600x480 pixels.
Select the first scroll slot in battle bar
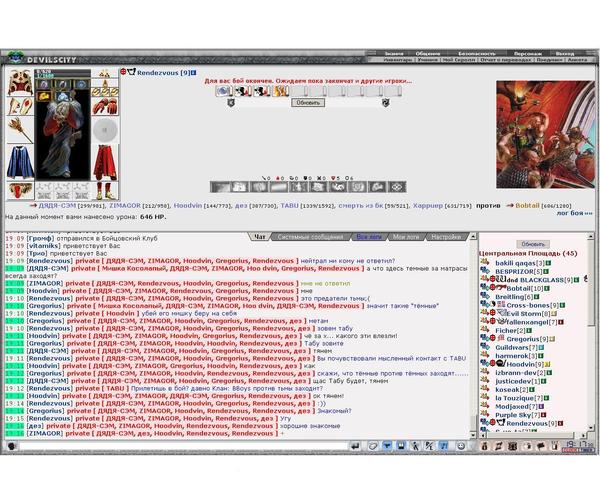click(224, 91)
